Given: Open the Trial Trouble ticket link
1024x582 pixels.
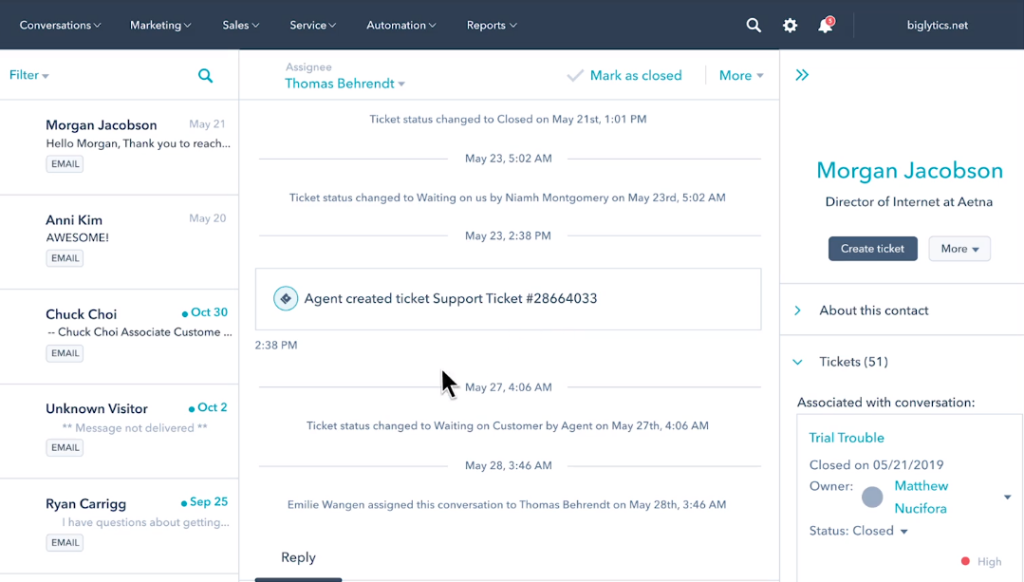Looking at the screenshot, I should pyautogui.click(x=846, y=438).
